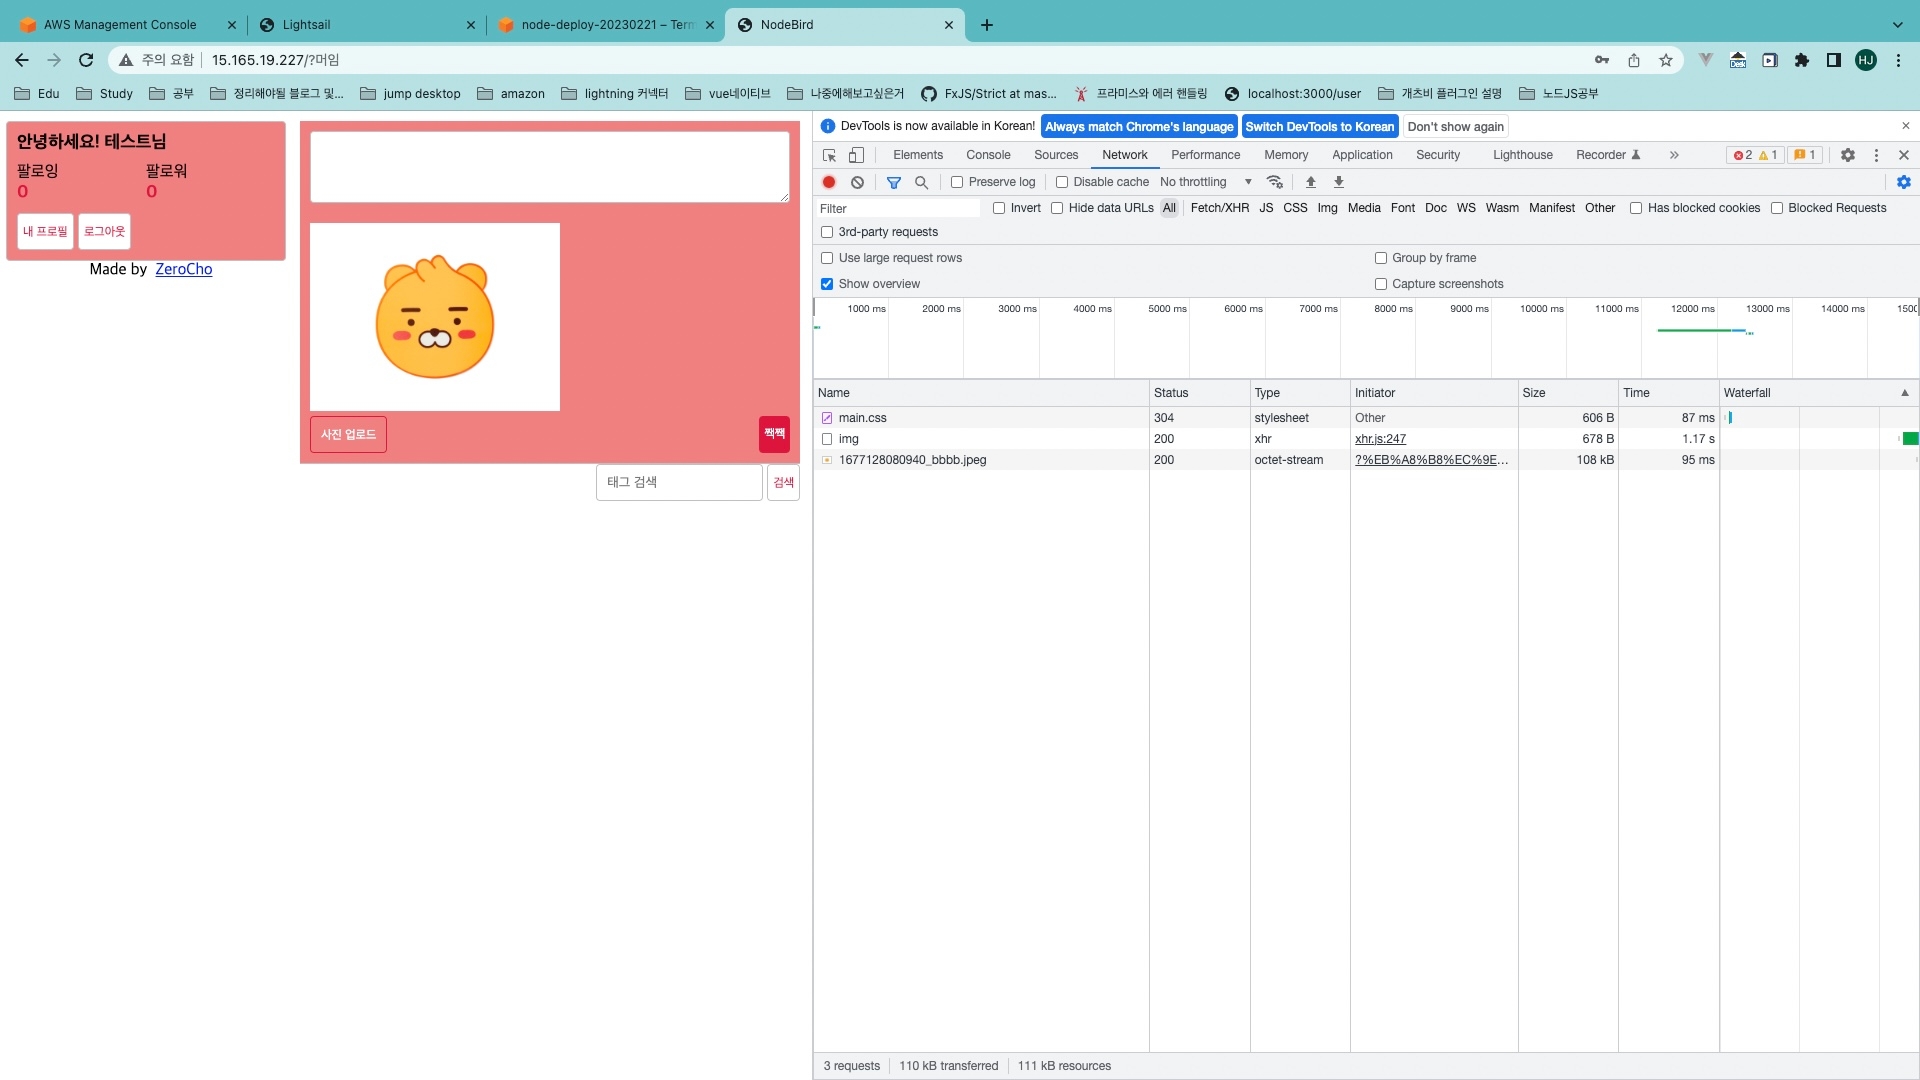Switch to the Console tab
Viewport: 1920px width, 1080px height.
pos(988,155)
